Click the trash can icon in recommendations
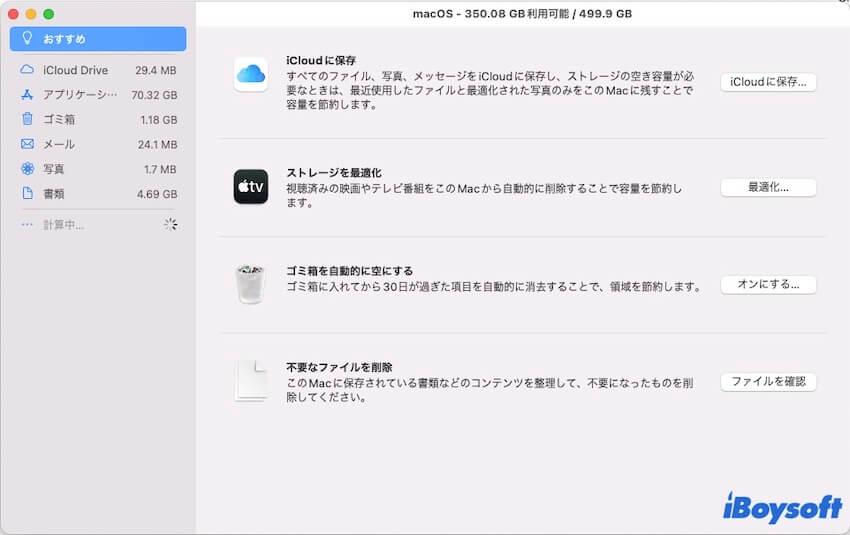The width and height of the screenshot is (850, 535). 250,284
